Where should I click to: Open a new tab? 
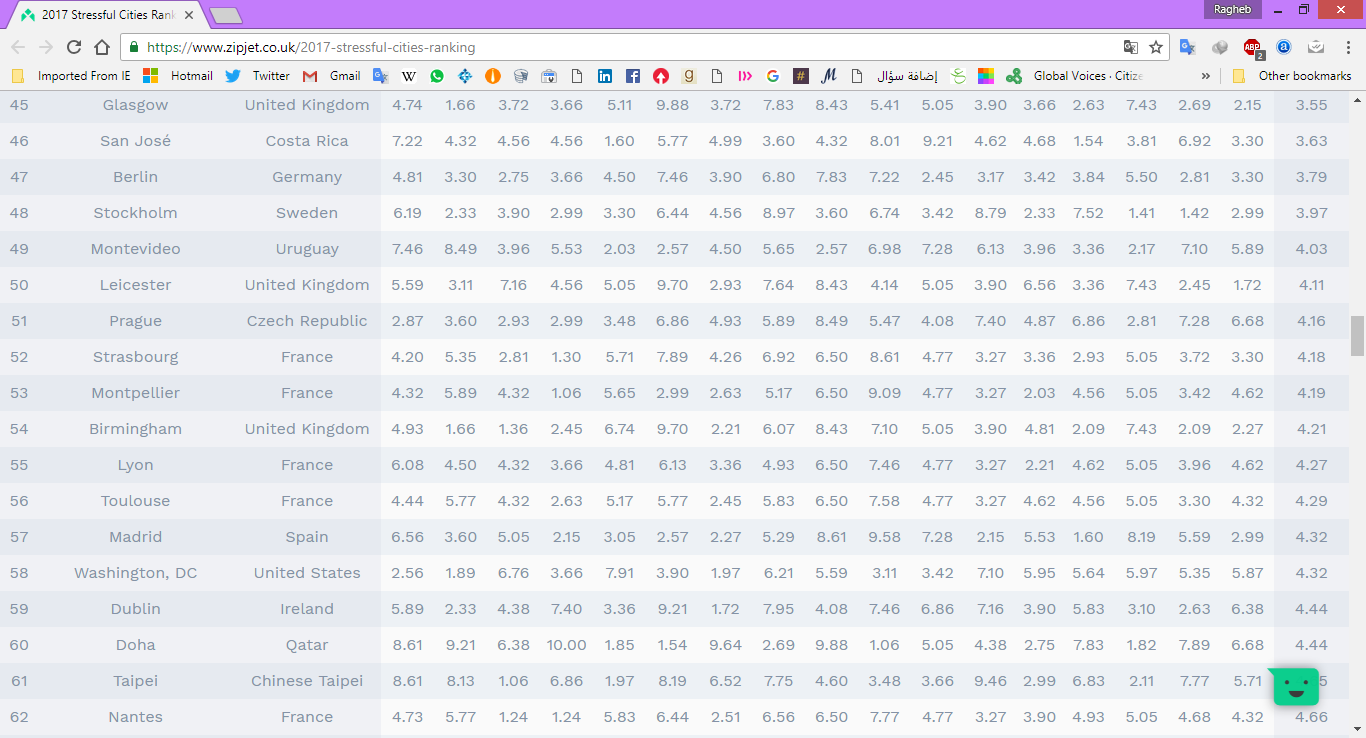[226, 15]
